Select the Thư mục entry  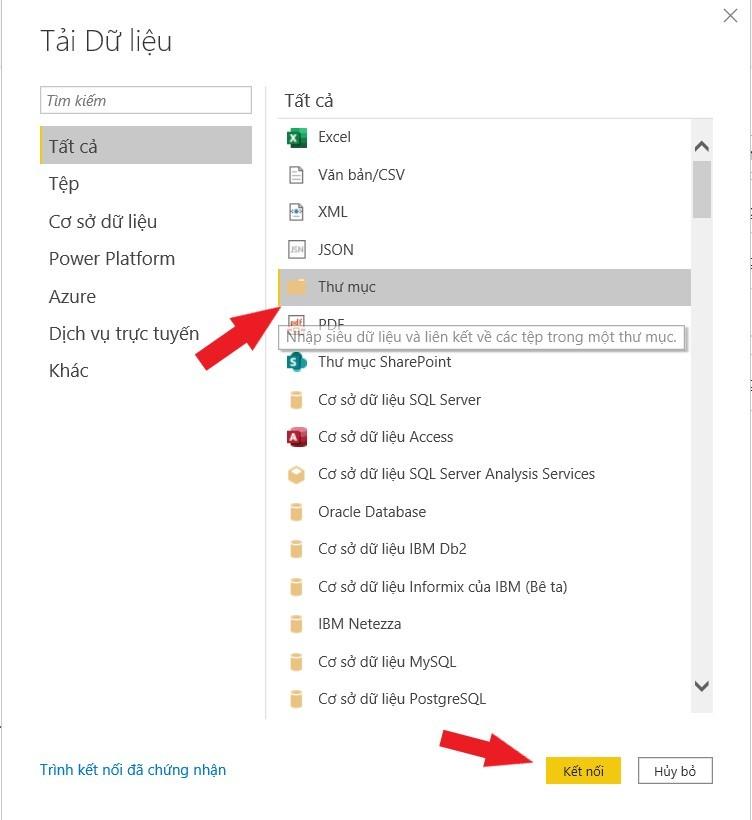(484, 287)
